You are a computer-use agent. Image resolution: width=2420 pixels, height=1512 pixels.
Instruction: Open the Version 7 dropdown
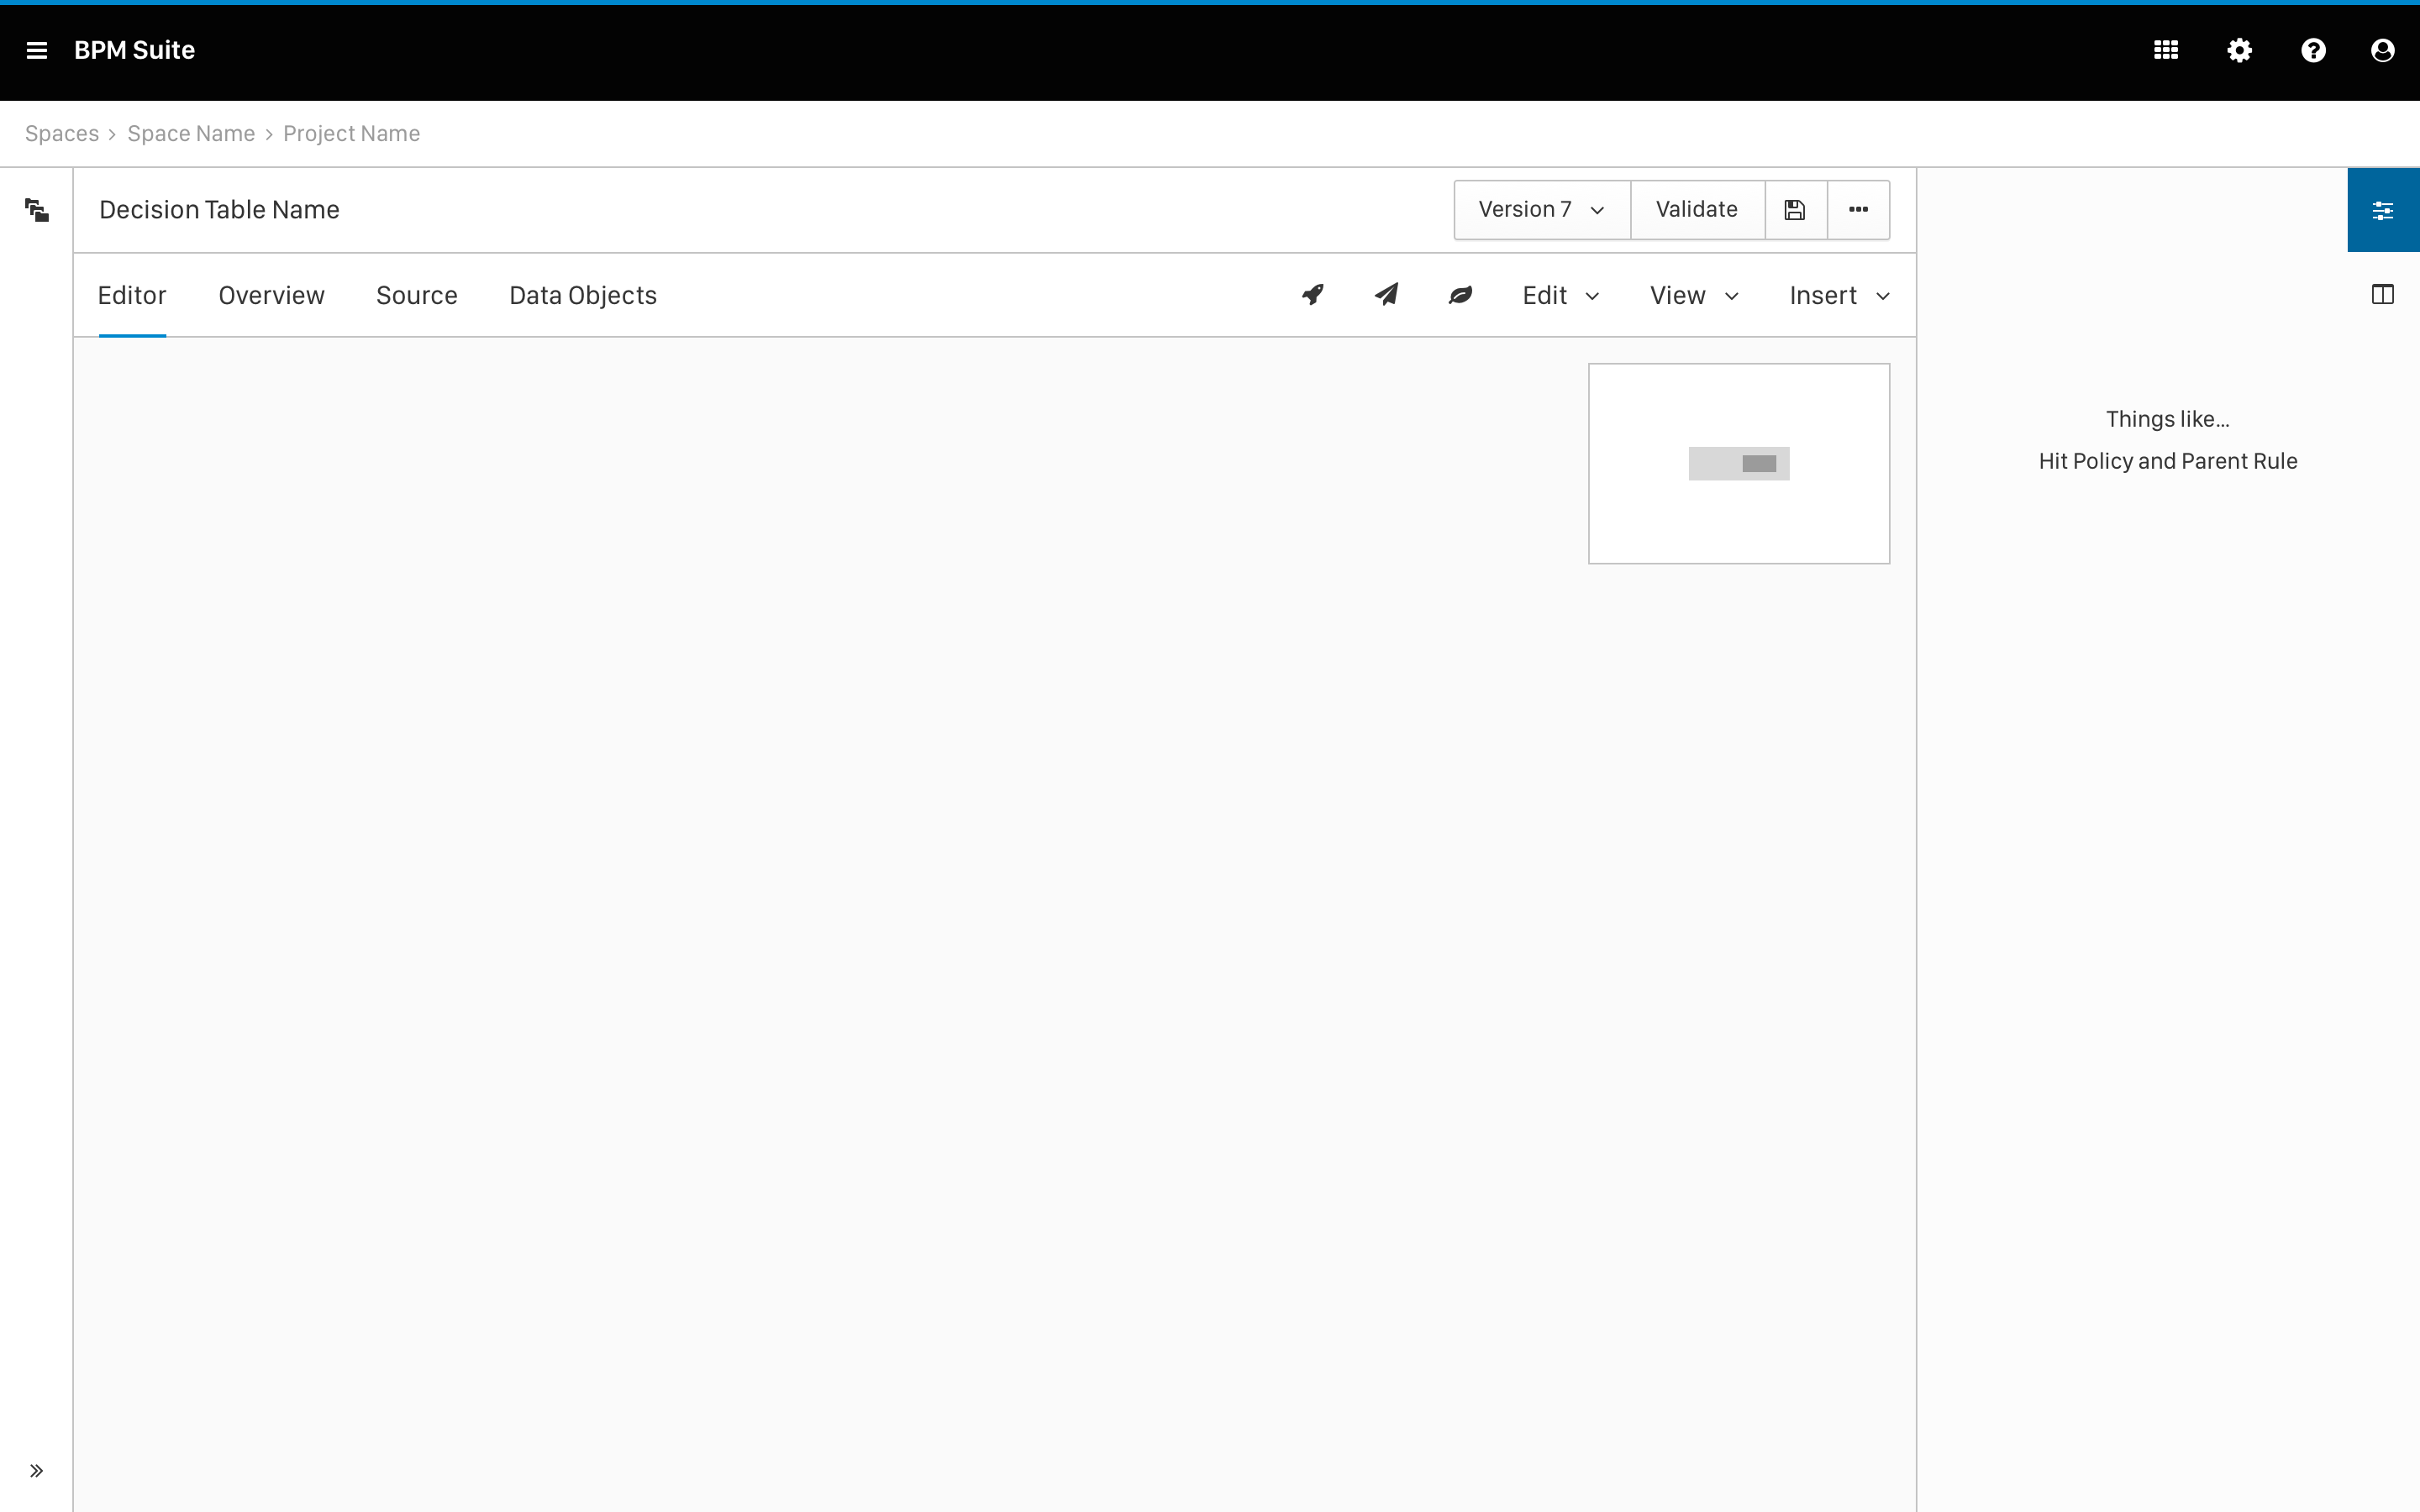point(1541,210)
